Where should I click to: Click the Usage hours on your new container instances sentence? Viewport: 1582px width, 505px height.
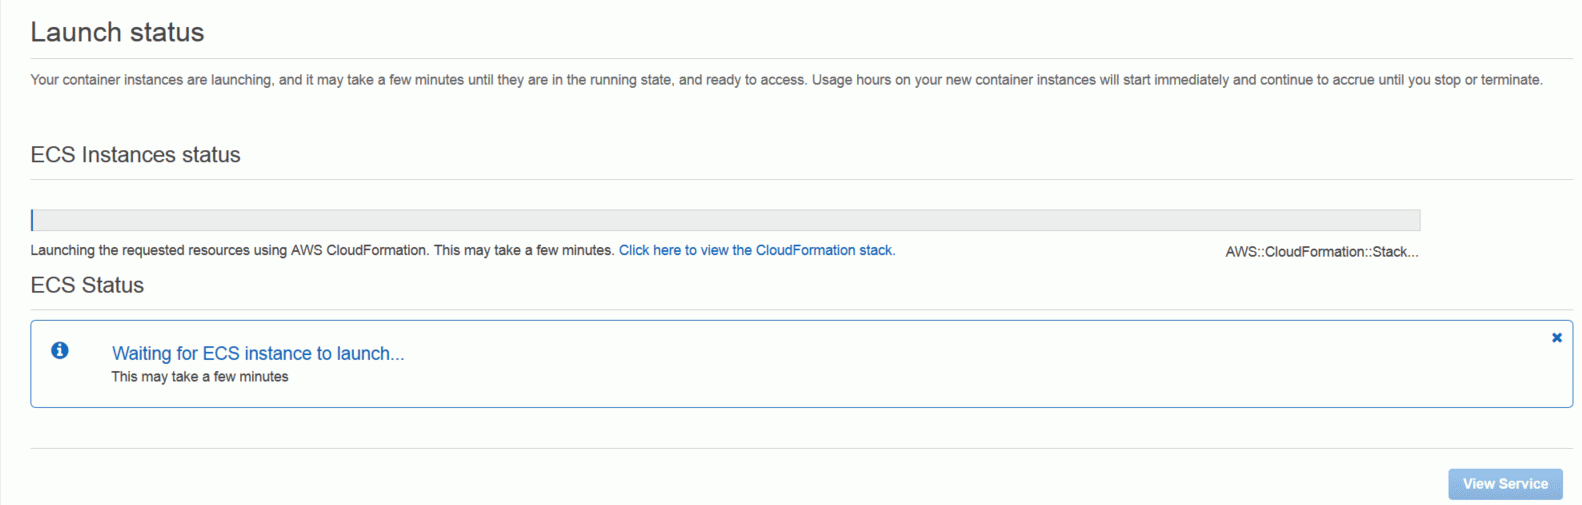[1177, 80]
